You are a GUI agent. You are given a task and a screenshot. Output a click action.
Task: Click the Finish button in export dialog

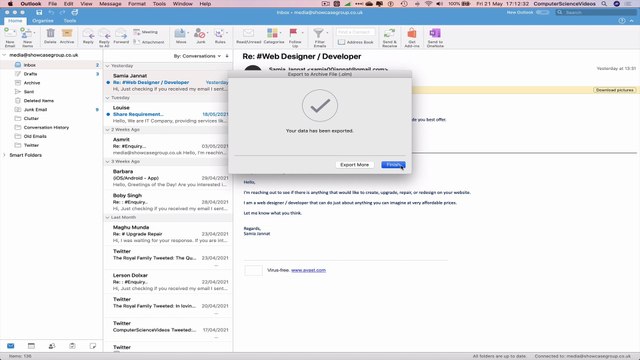[393, 164]
